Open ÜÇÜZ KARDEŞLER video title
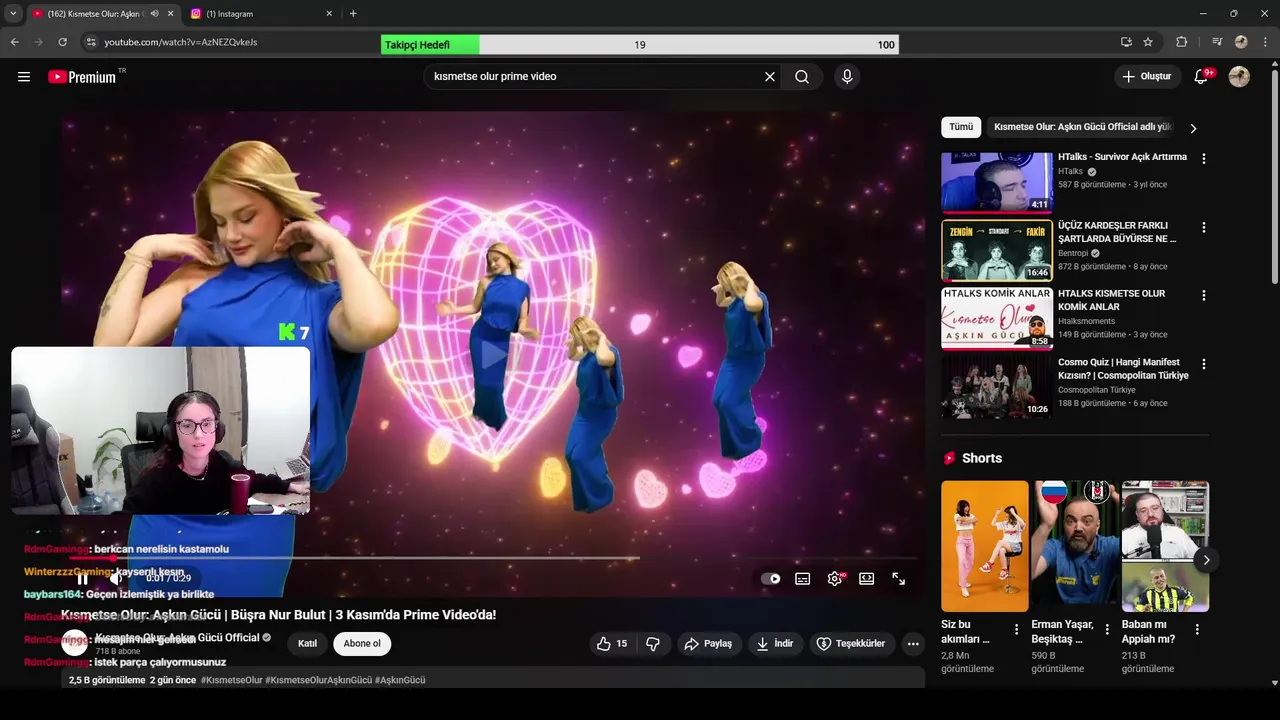Image resolution: width=1280 pixels, height=720 pixels. coord(1117,232)
